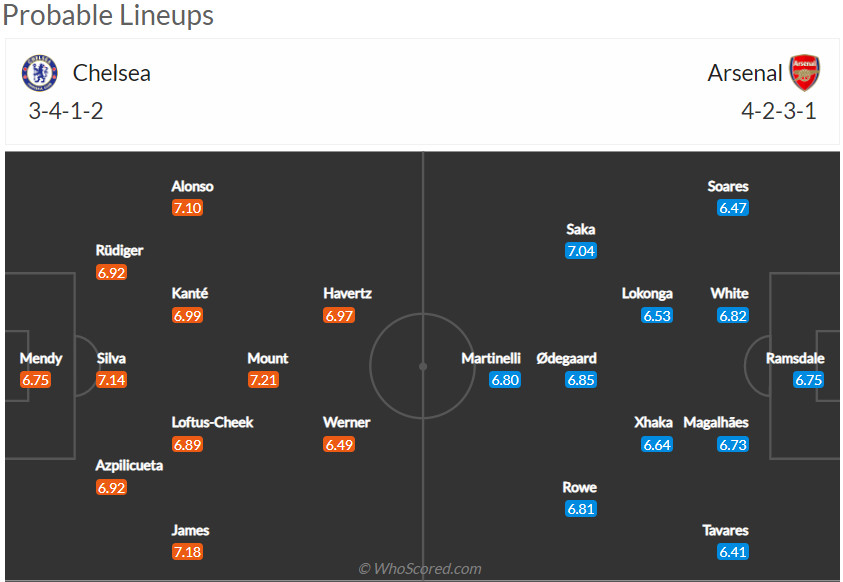Click Xhaka's 6.64 rating badge
The height and width of the screenshot is (582, 843).
pyautogui.click(x=657, y=444)
